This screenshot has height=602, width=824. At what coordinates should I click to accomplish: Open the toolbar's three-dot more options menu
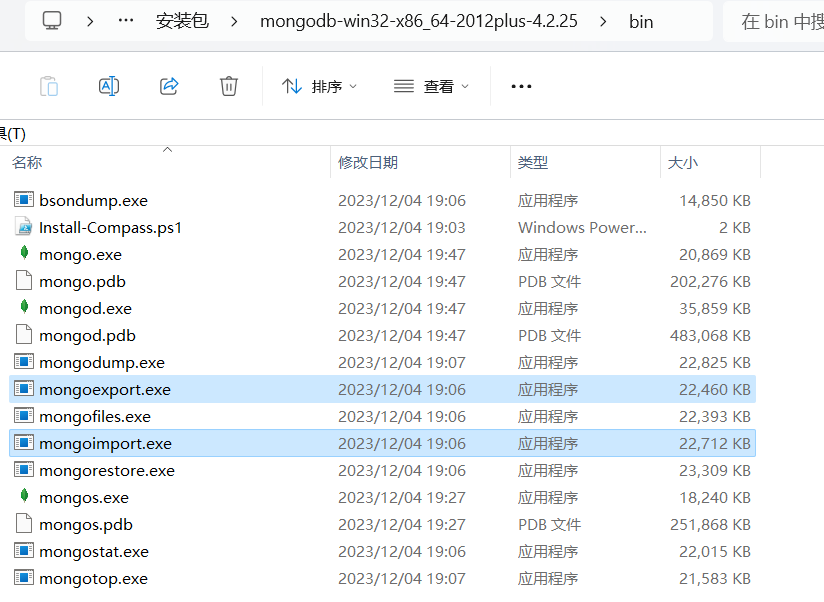point(521,86)
